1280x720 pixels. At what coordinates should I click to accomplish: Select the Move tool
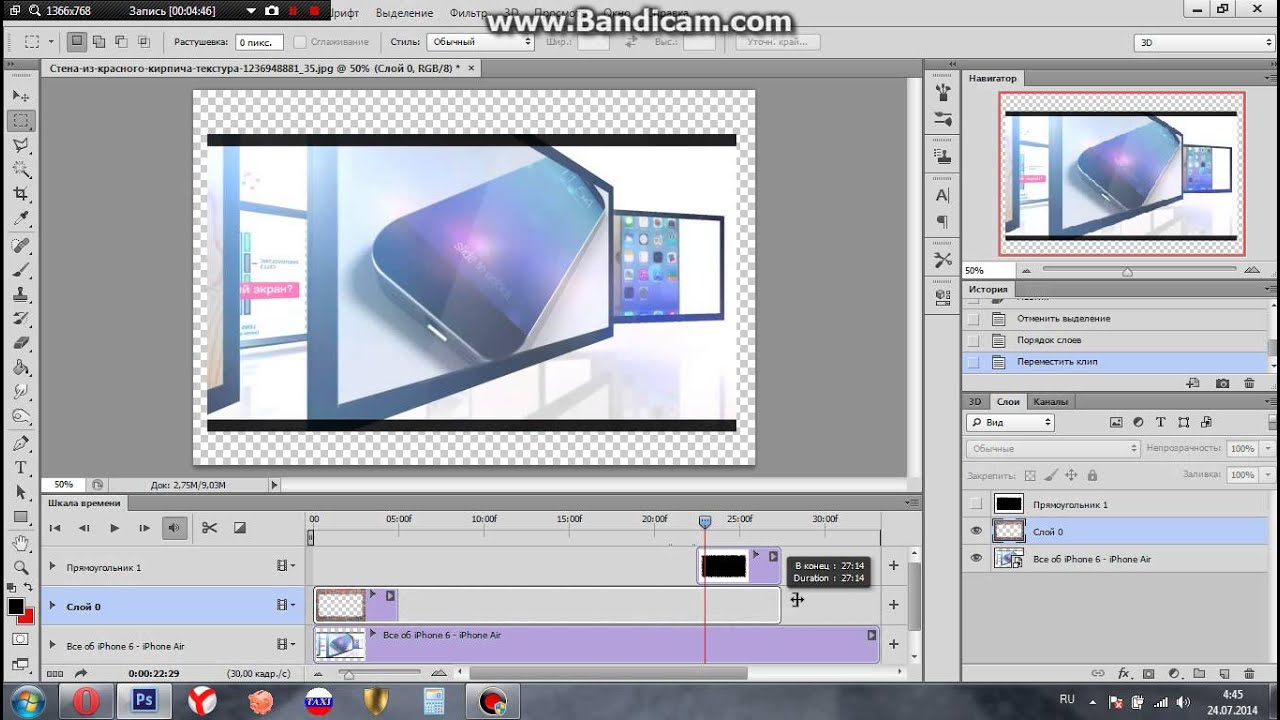click(x=21, y=96)
